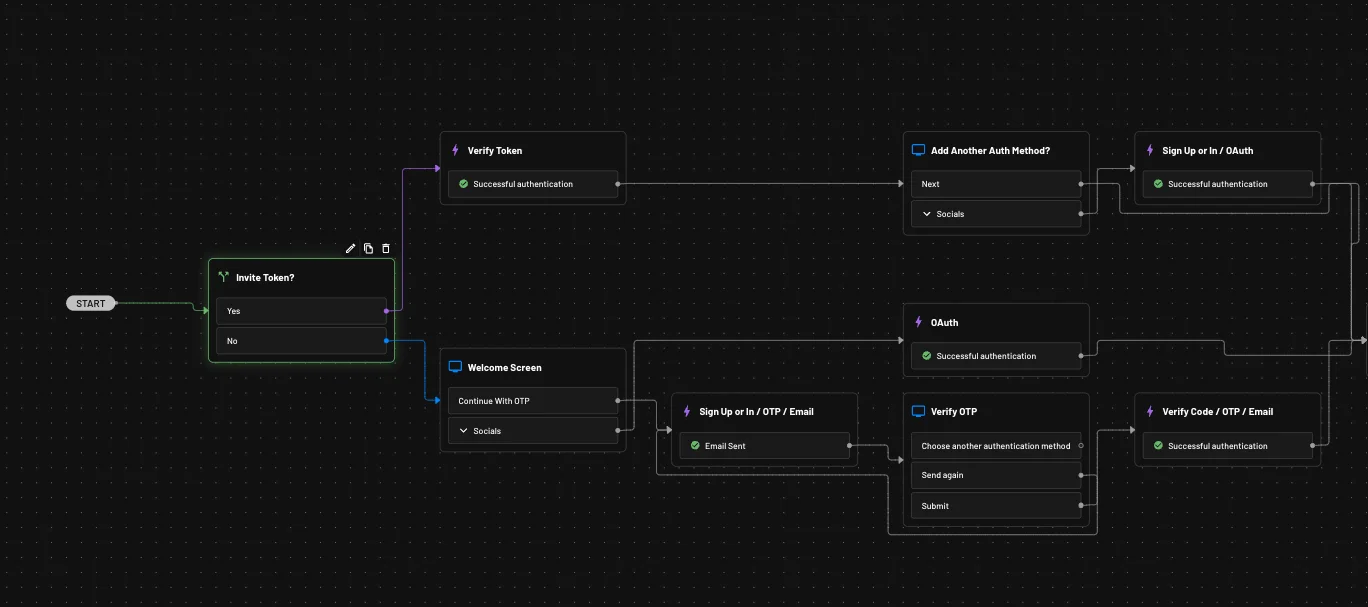Click Successful authentication text in Verify Token

click(523, 184)
